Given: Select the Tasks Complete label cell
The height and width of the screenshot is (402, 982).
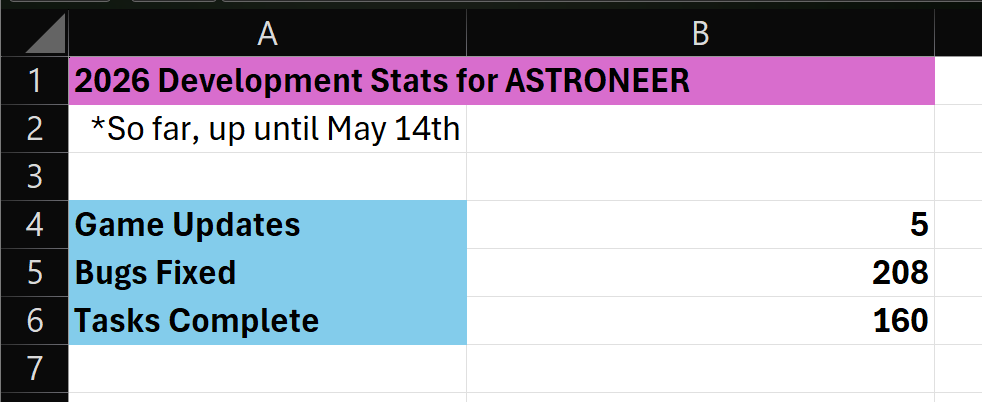Looking at the screenshot, I should tap(267, 321).
